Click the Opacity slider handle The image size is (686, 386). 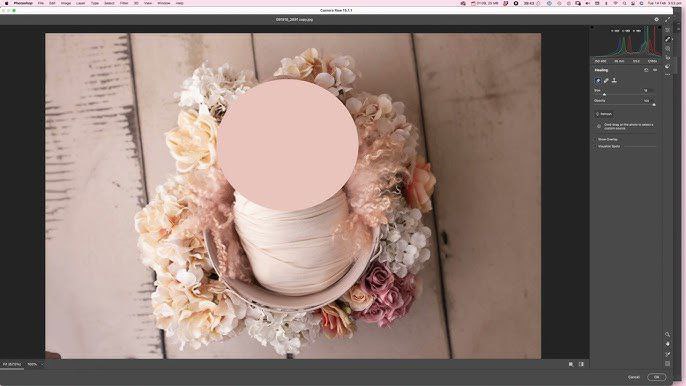coord(654,105)
